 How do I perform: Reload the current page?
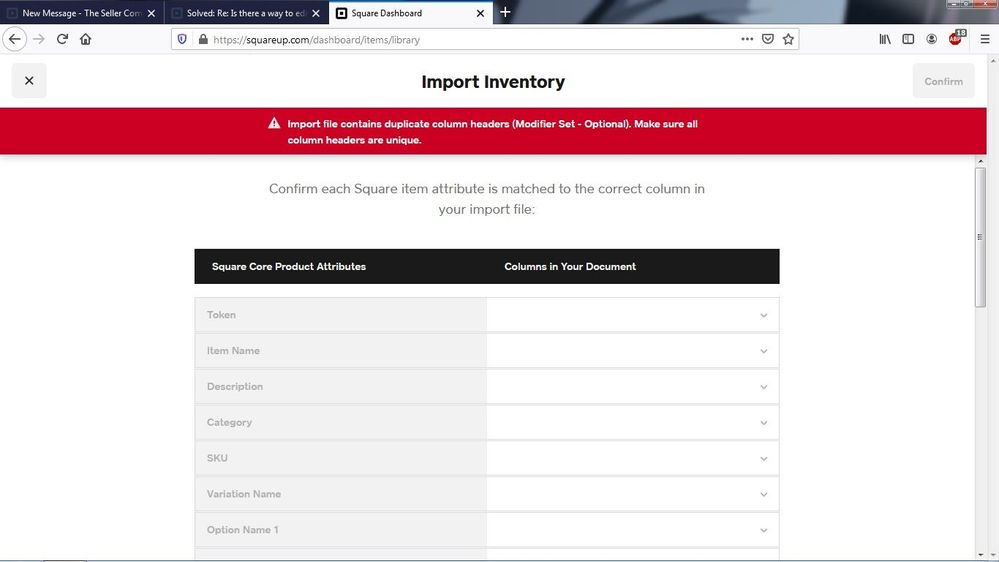coord(62,39)
